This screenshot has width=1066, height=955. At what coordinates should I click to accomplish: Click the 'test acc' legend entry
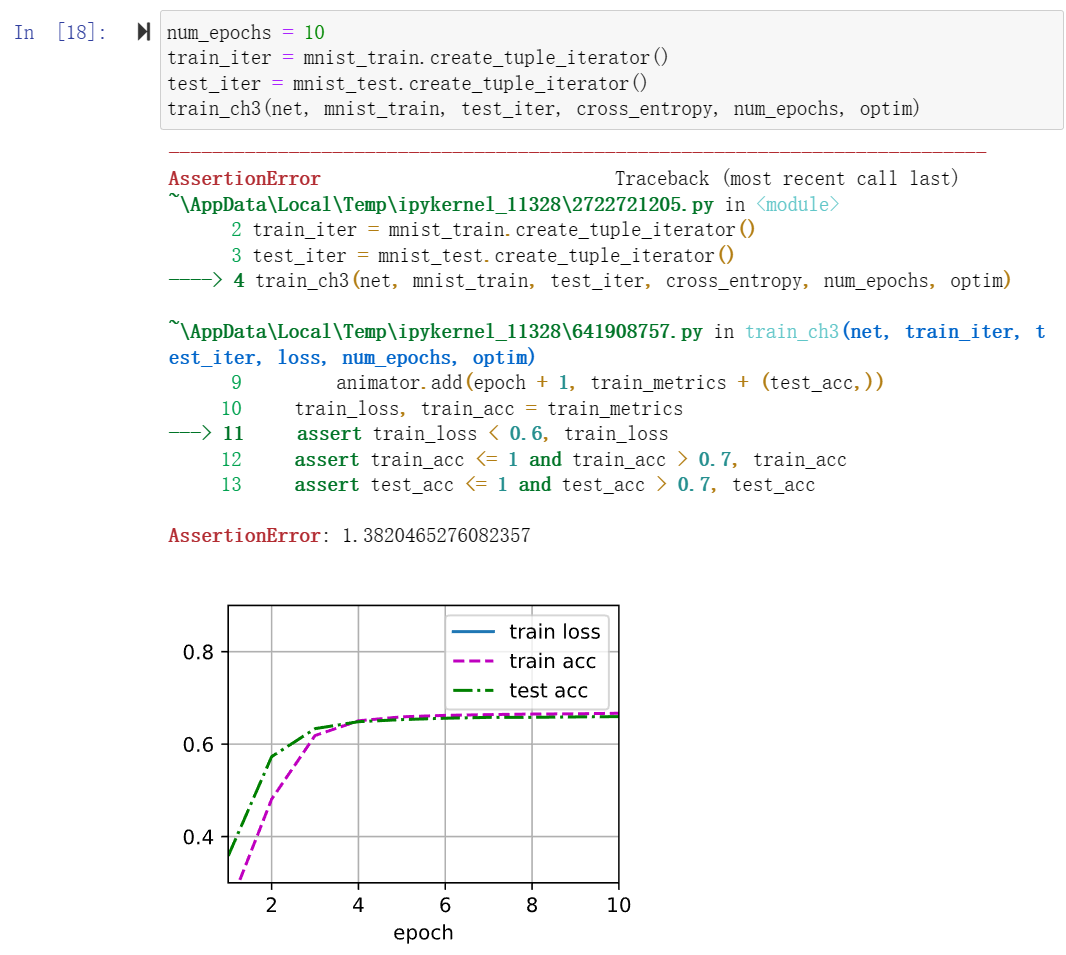click(520, 691)
